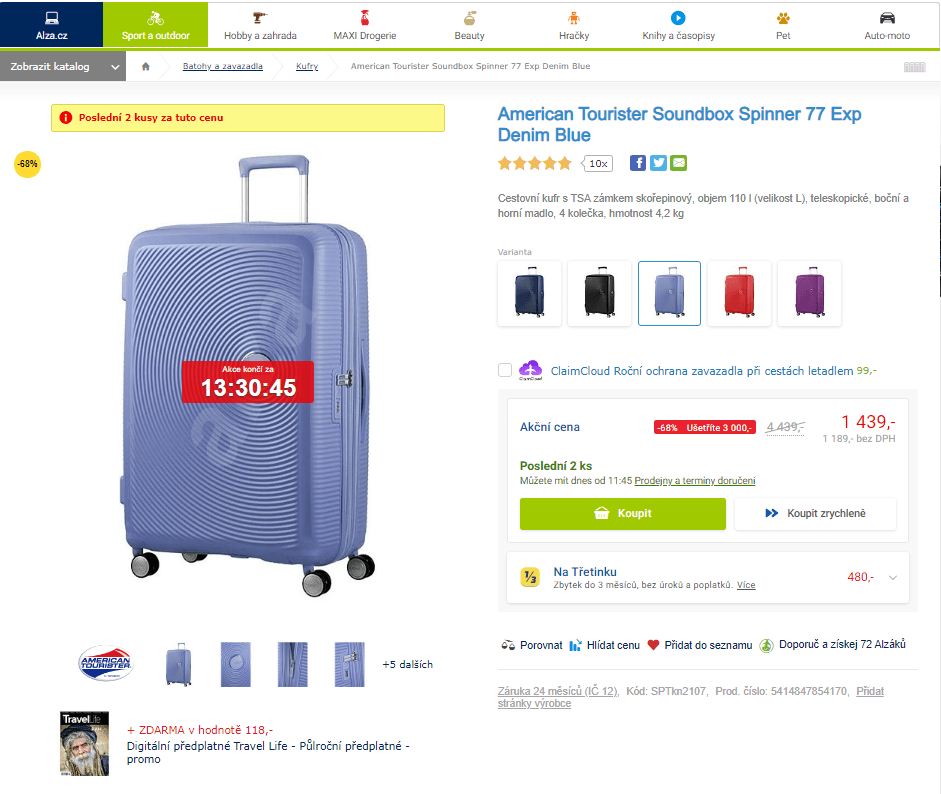Share the product on Facebook
The width and height of the screenshot is (941, 794).
[638, 162]
